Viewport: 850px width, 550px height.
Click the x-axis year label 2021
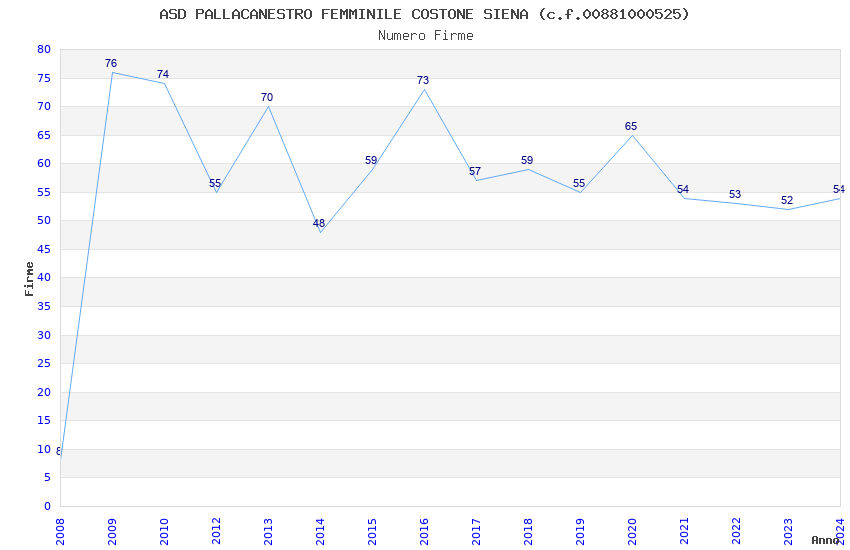685,532
